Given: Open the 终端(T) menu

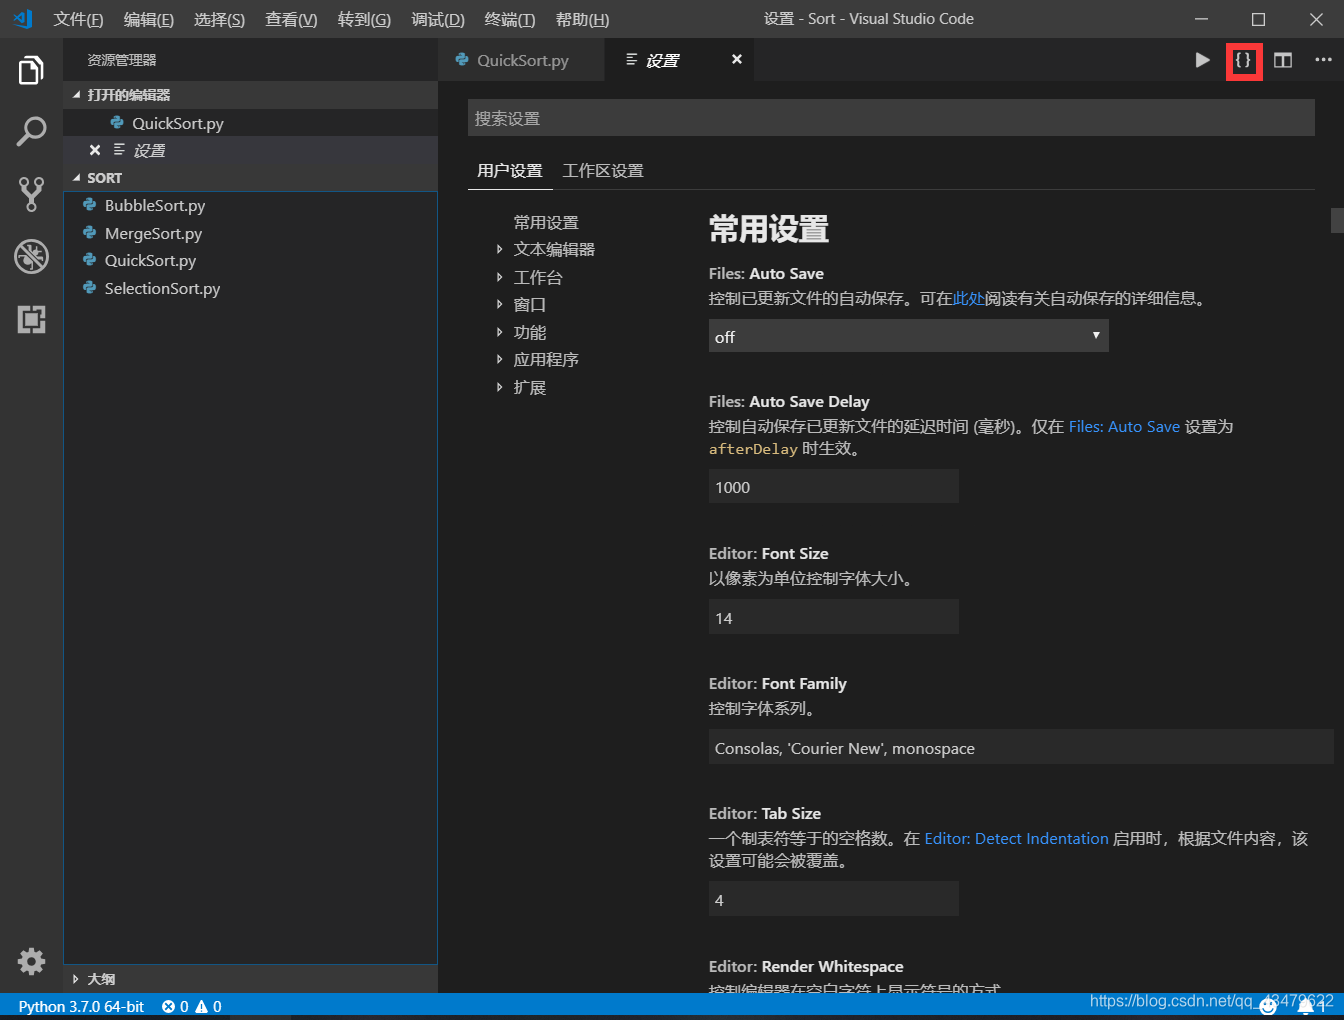Looking at the screenshot, I should click(510, 19).
